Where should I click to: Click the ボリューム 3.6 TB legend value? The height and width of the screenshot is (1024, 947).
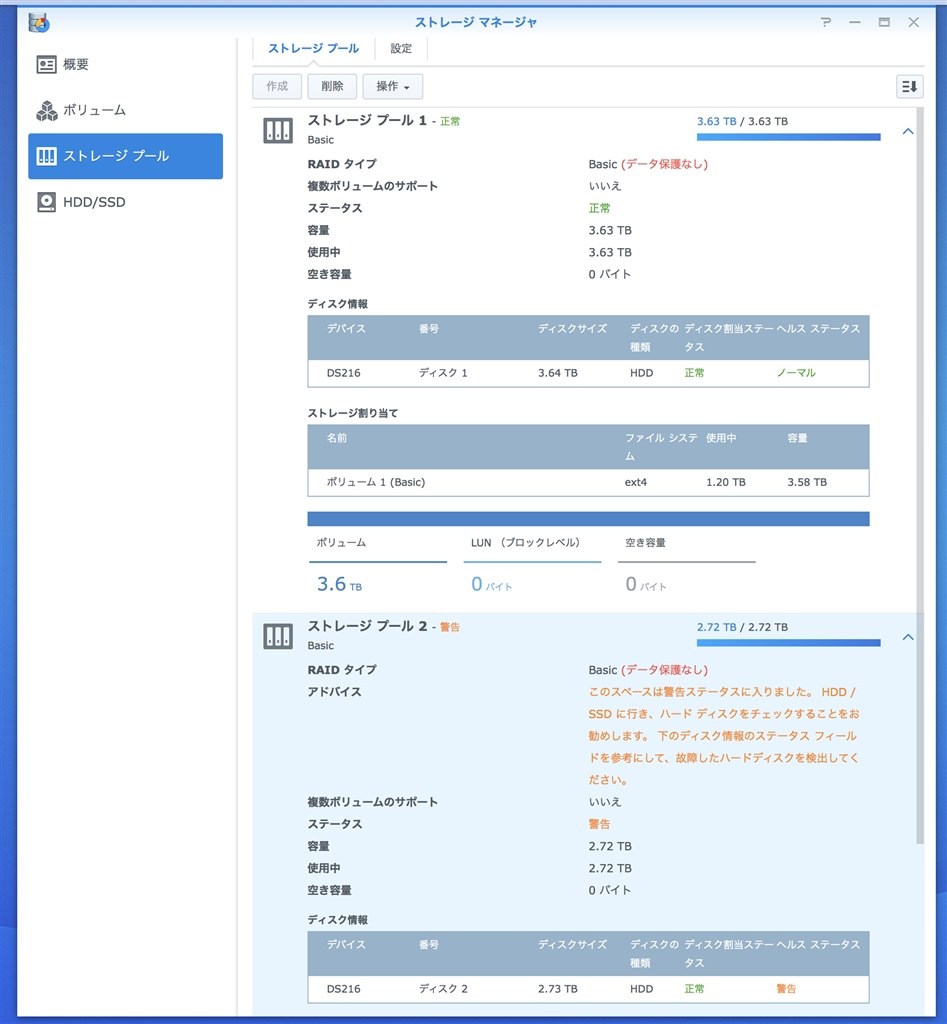(x=339, y=584)
